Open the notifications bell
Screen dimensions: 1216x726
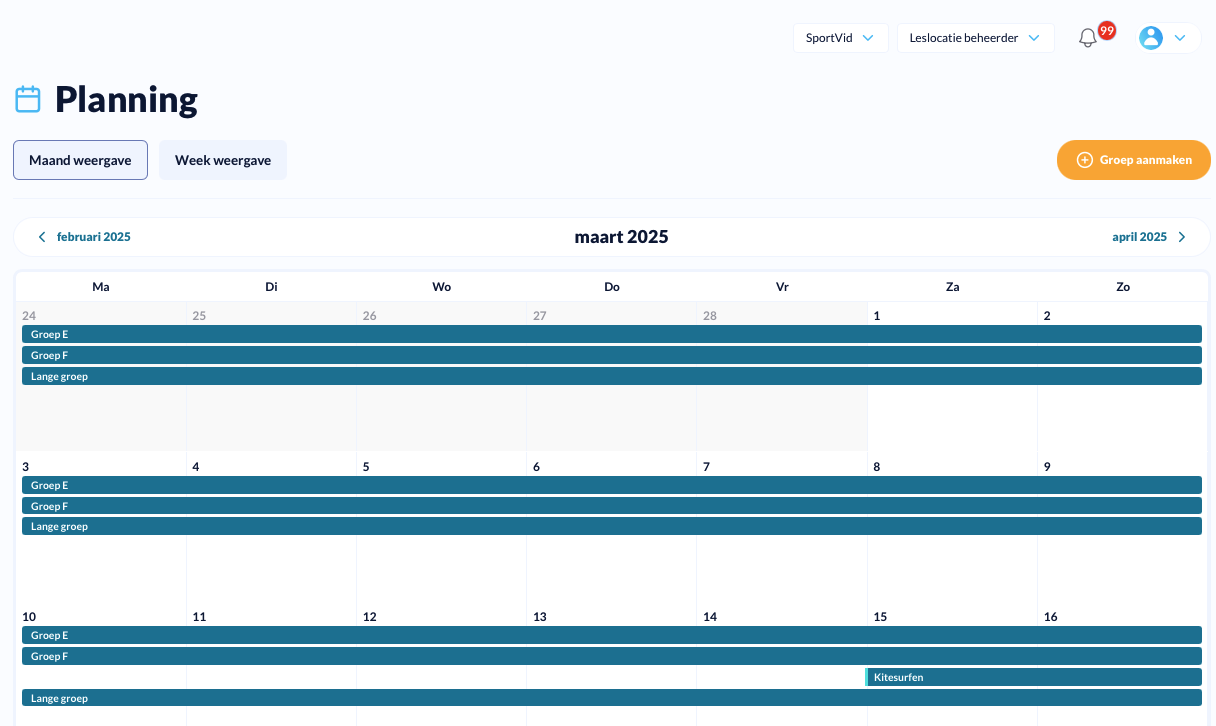pos(1088,38)
